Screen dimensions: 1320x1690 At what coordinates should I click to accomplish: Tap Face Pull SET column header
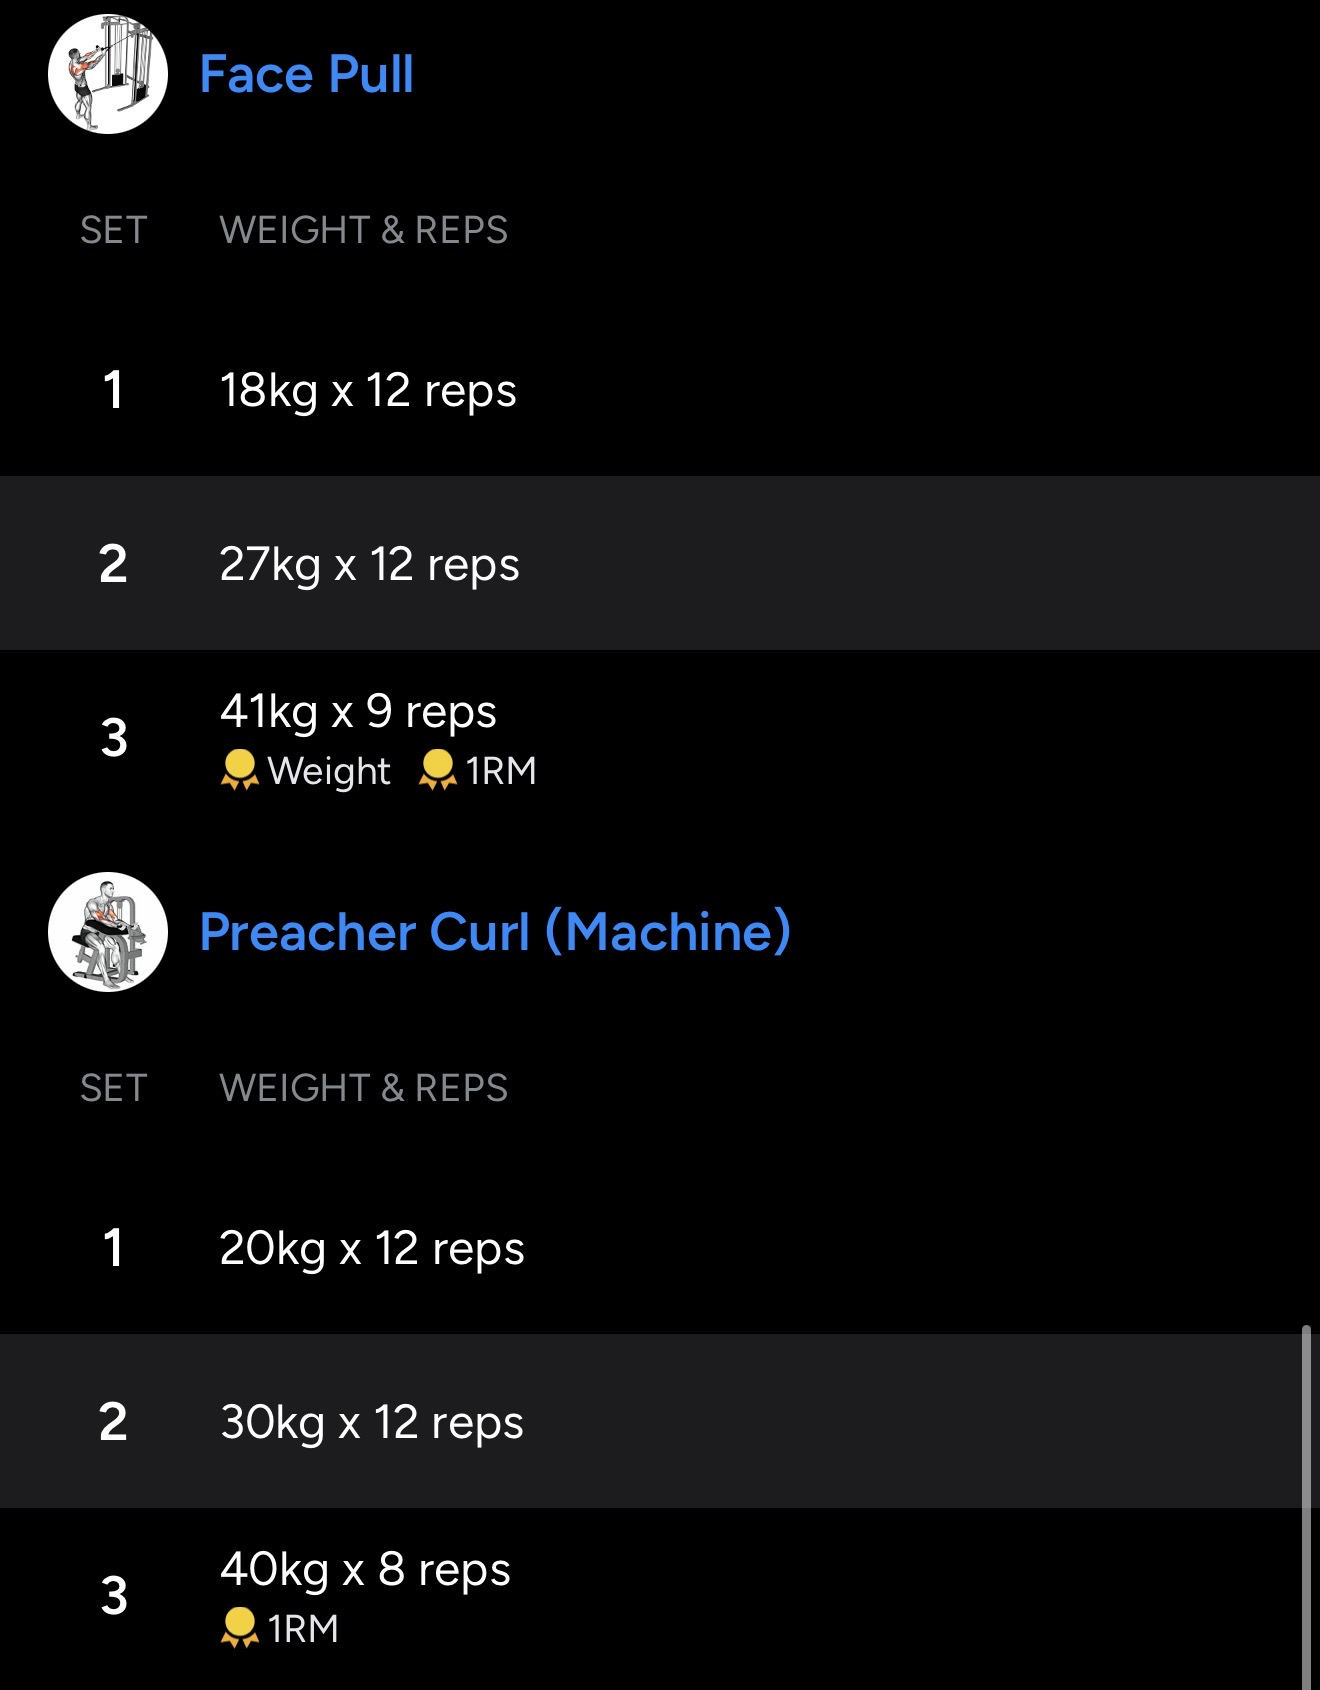pyautogui.click(x=113, y=230)
